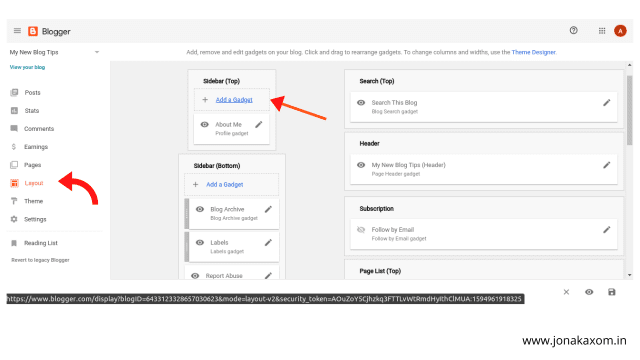Image resolution: width=640 pixels, height=360 pixels.
Task: Click the Earnings dollar icon
Action: pyautogui.click(x=13, y=147)
